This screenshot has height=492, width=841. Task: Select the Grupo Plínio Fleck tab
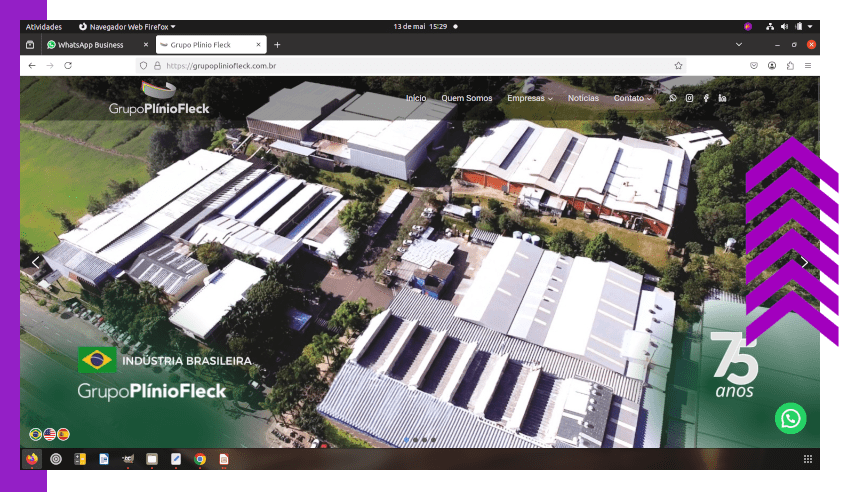click(211, 45)
